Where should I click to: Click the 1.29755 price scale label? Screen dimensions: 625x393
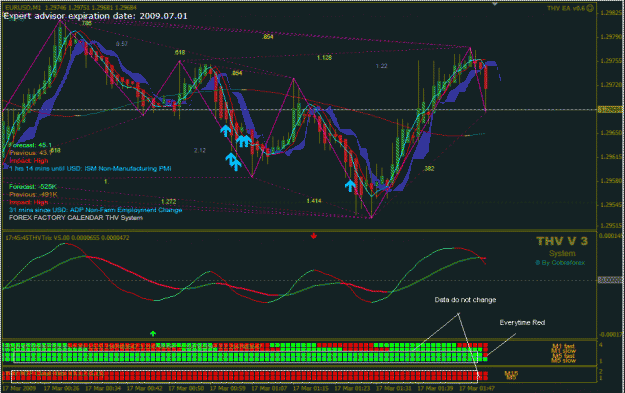click(611, 61)
